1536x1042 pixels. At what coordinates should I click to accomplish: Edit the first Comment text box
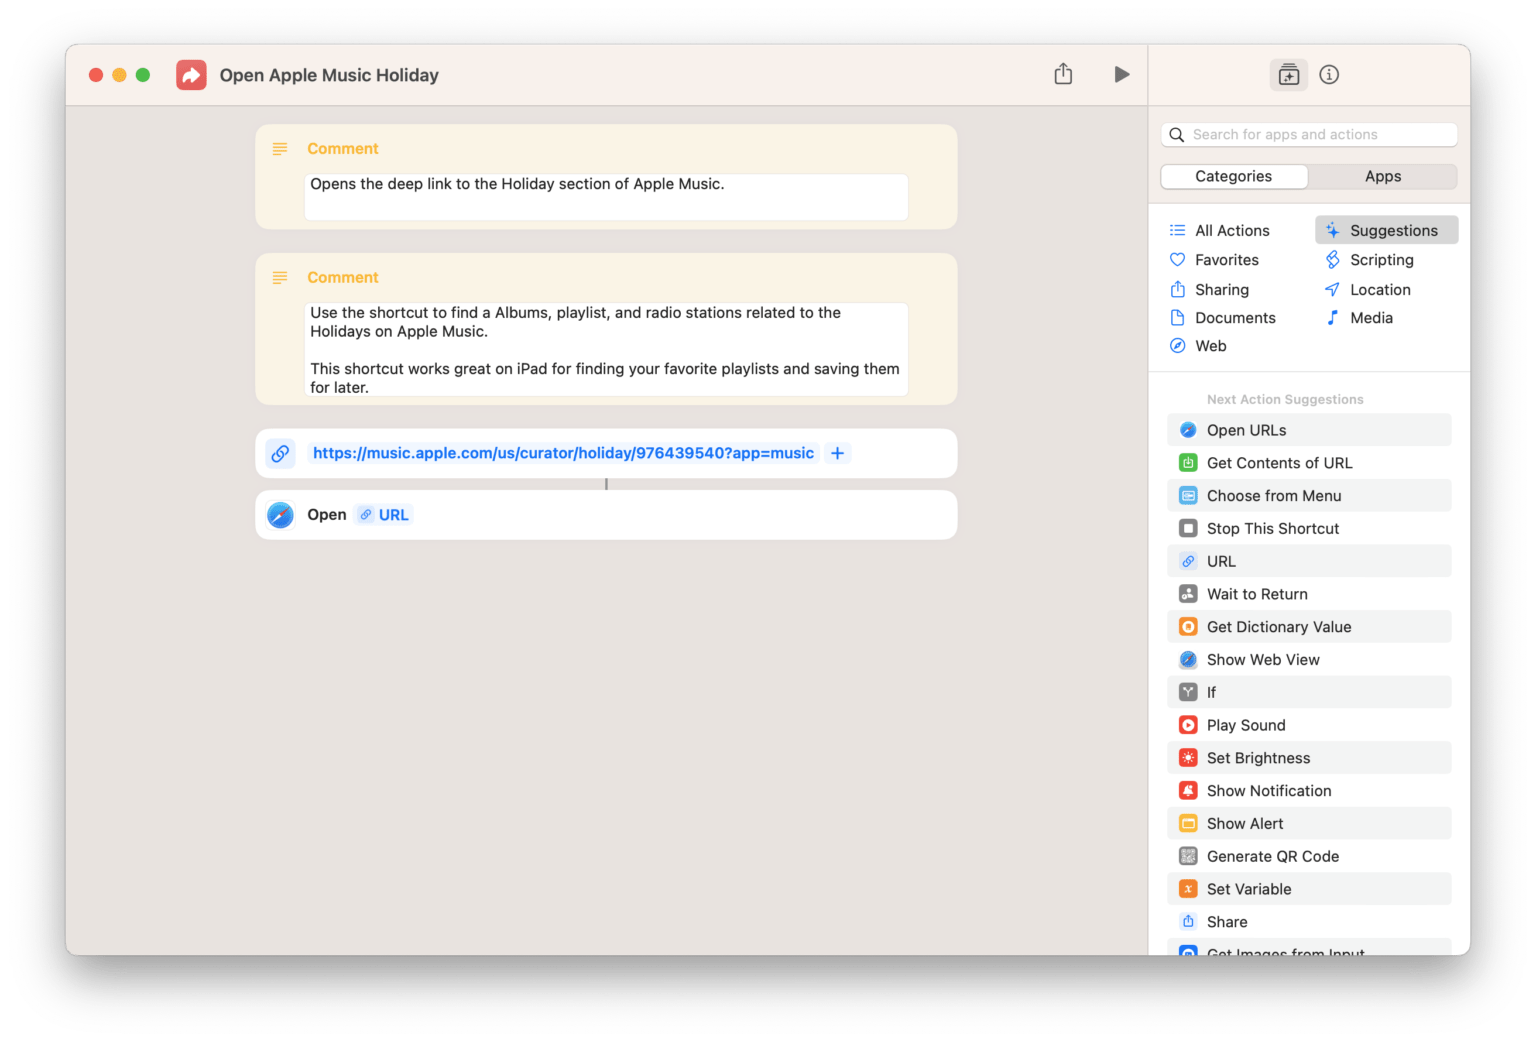(605, 196)
